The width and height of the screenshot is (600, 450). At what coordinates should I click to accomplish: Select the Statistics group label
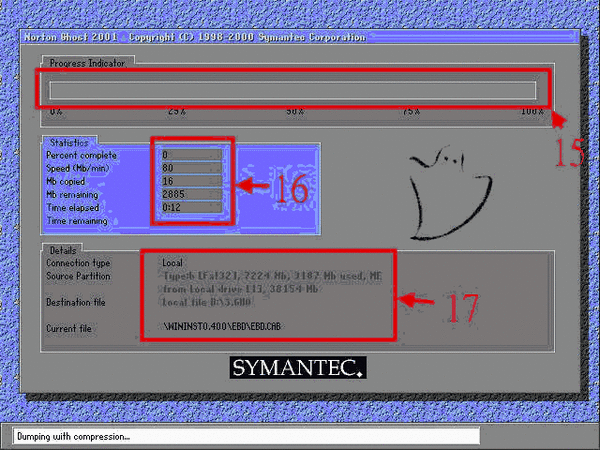[69, 142]
